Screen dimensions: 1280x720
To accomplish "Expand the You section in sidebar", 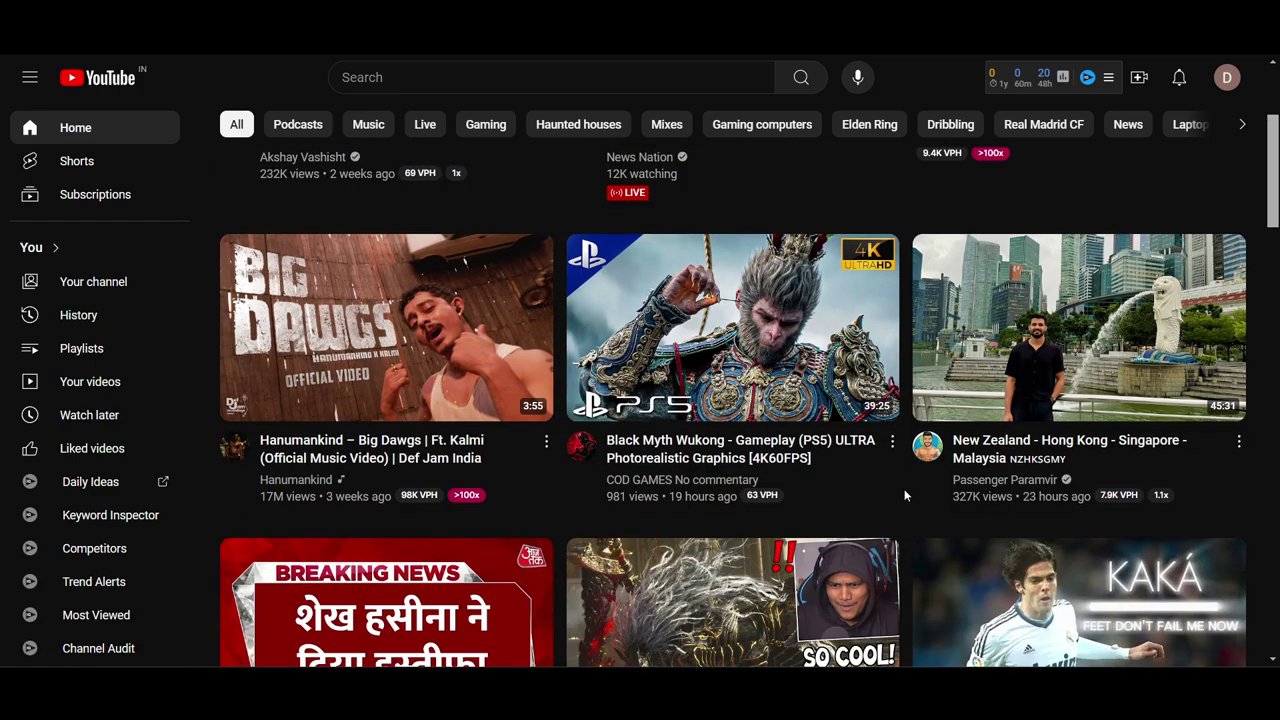I will (x=55, y=247).
